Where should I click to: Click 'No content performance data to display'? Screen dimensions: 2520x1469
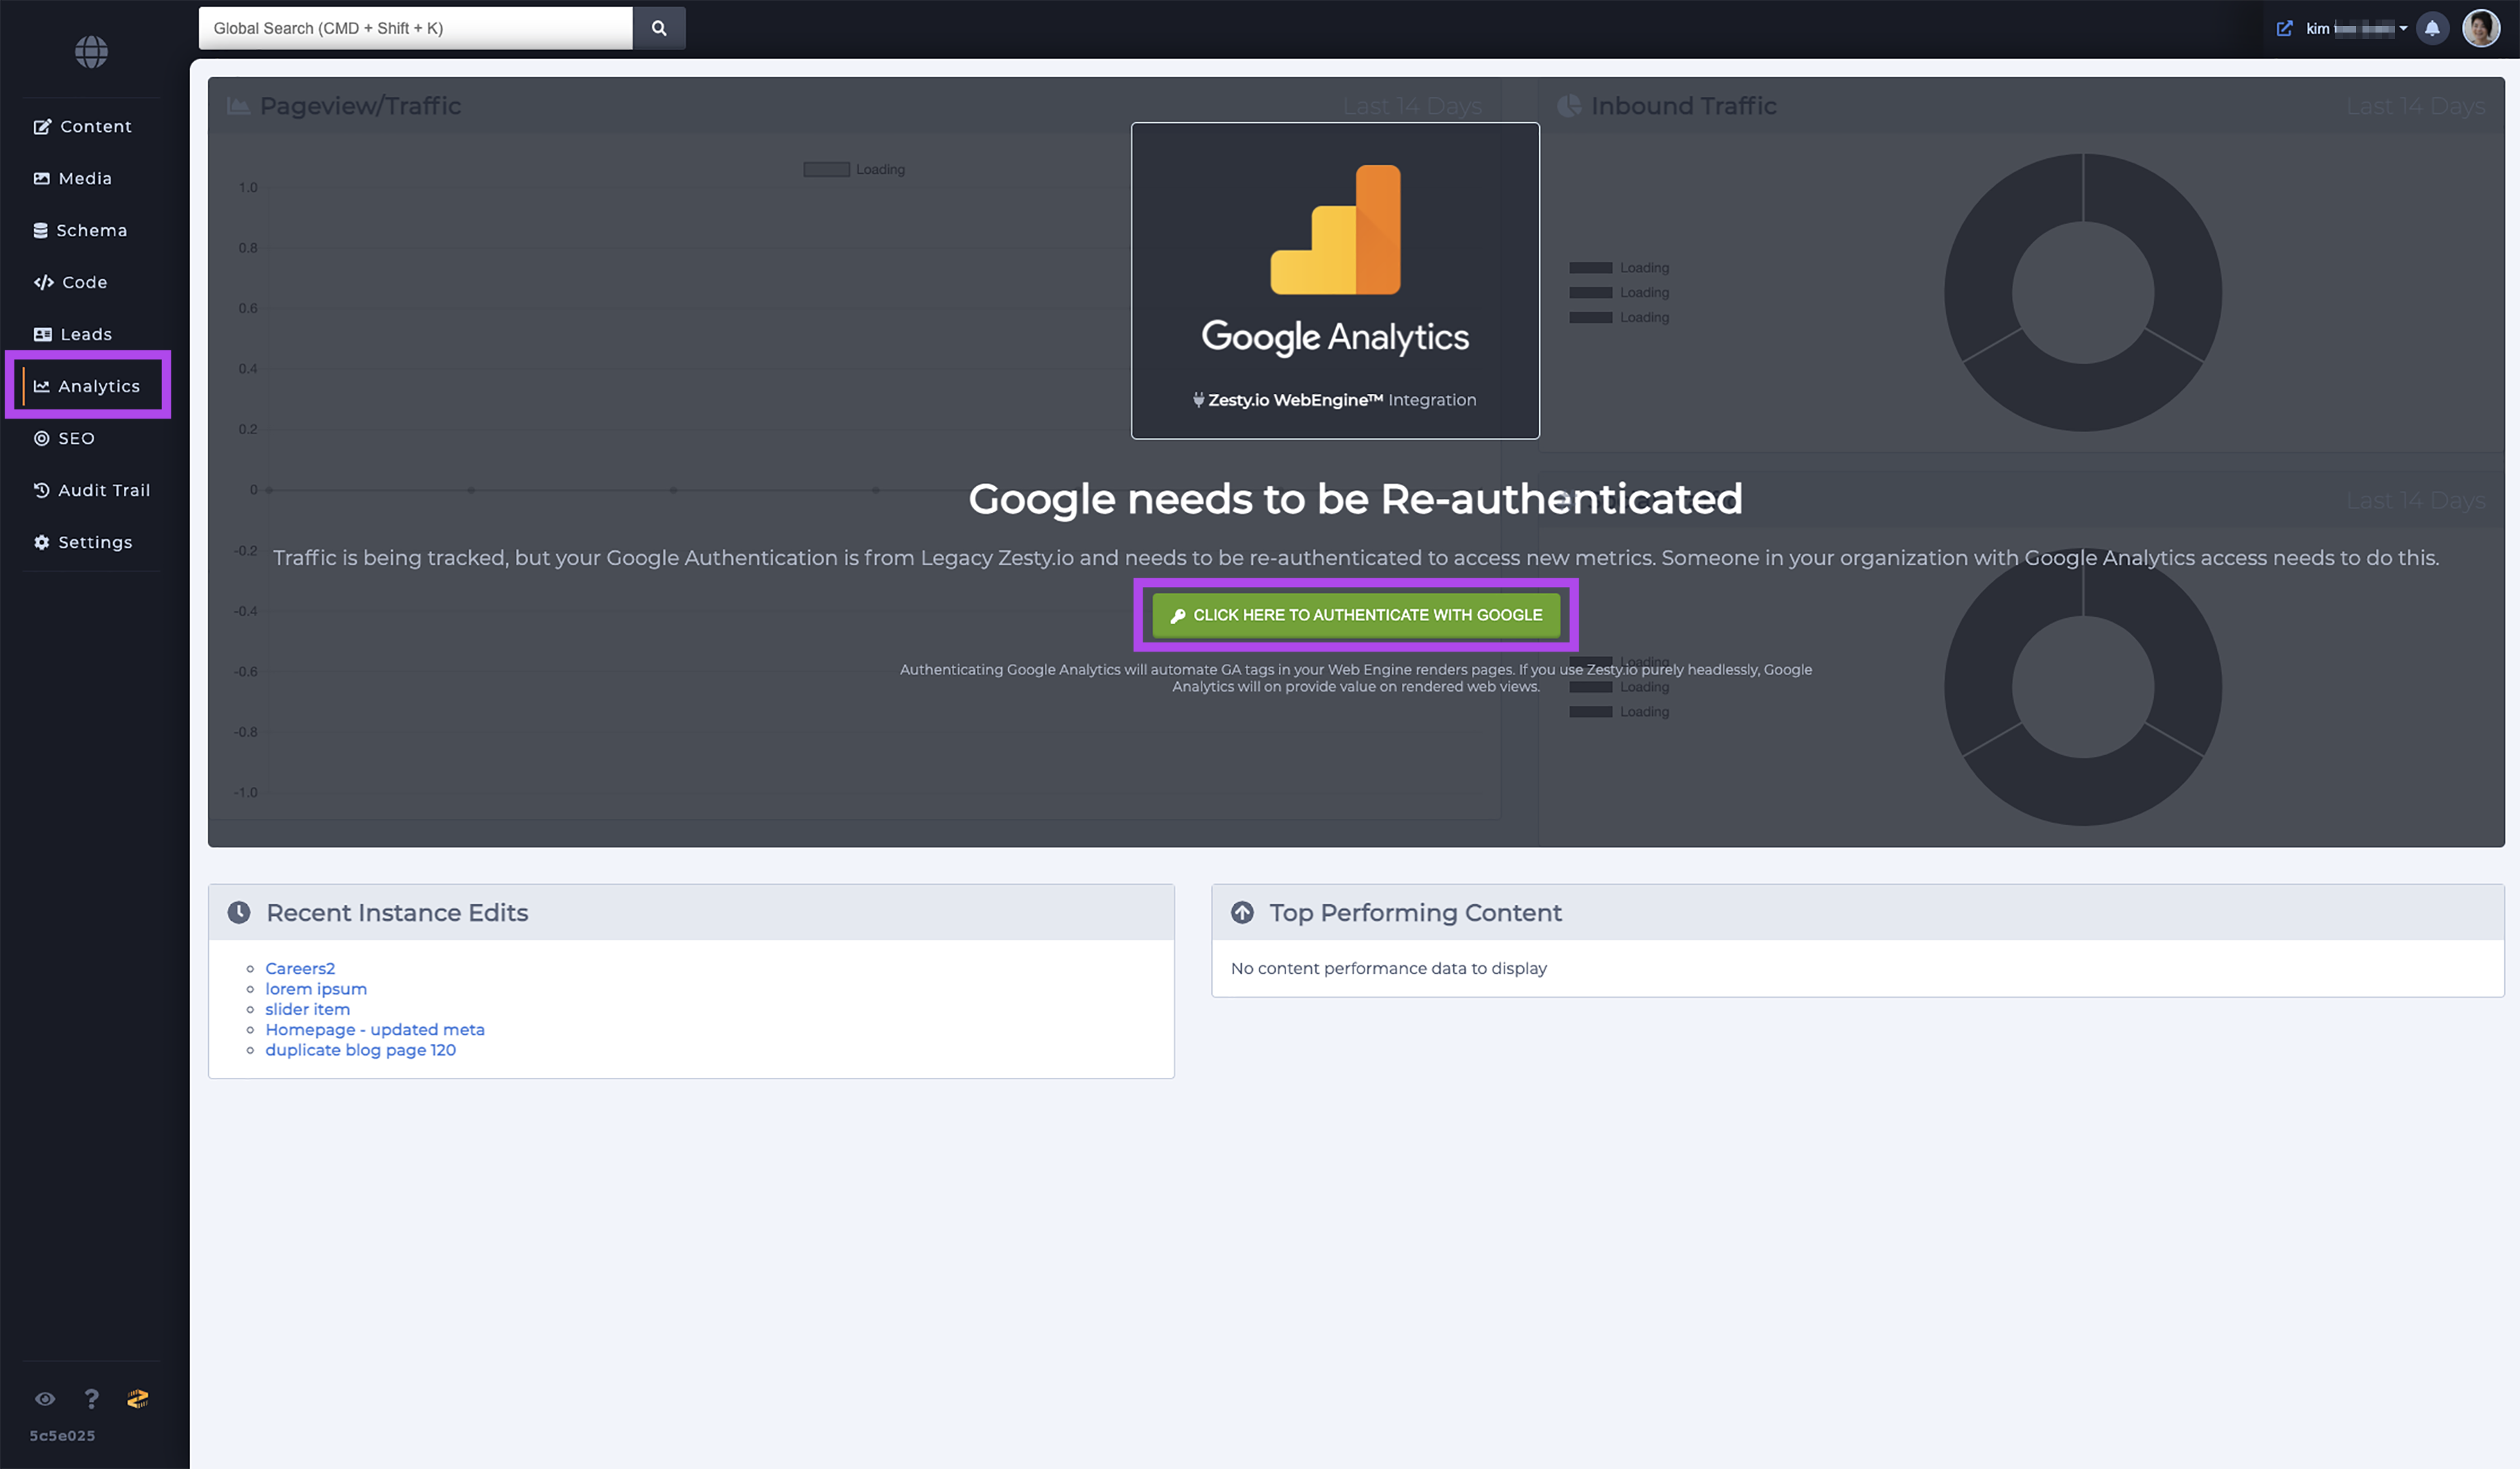[1389, 968]
